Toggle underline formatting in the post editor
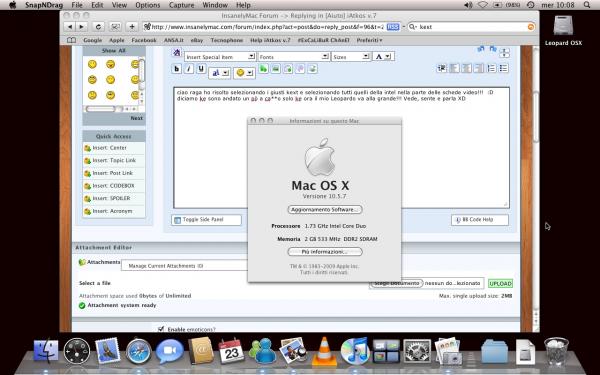This screenshot has height=375, width=600. (201, 69)
